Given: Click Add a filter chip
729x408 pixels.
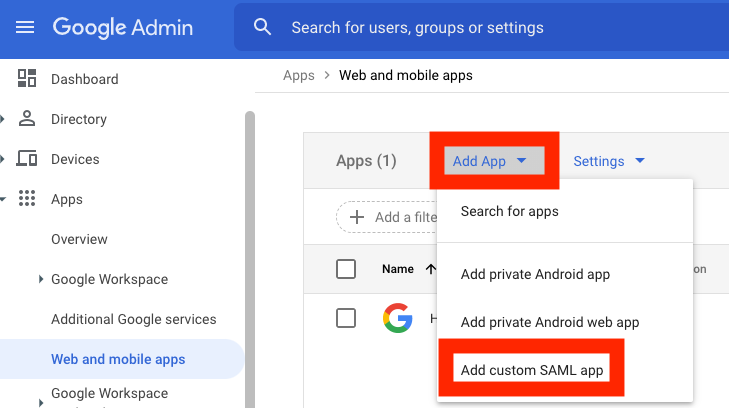Looking at the screenshot, I should point(387,217).
